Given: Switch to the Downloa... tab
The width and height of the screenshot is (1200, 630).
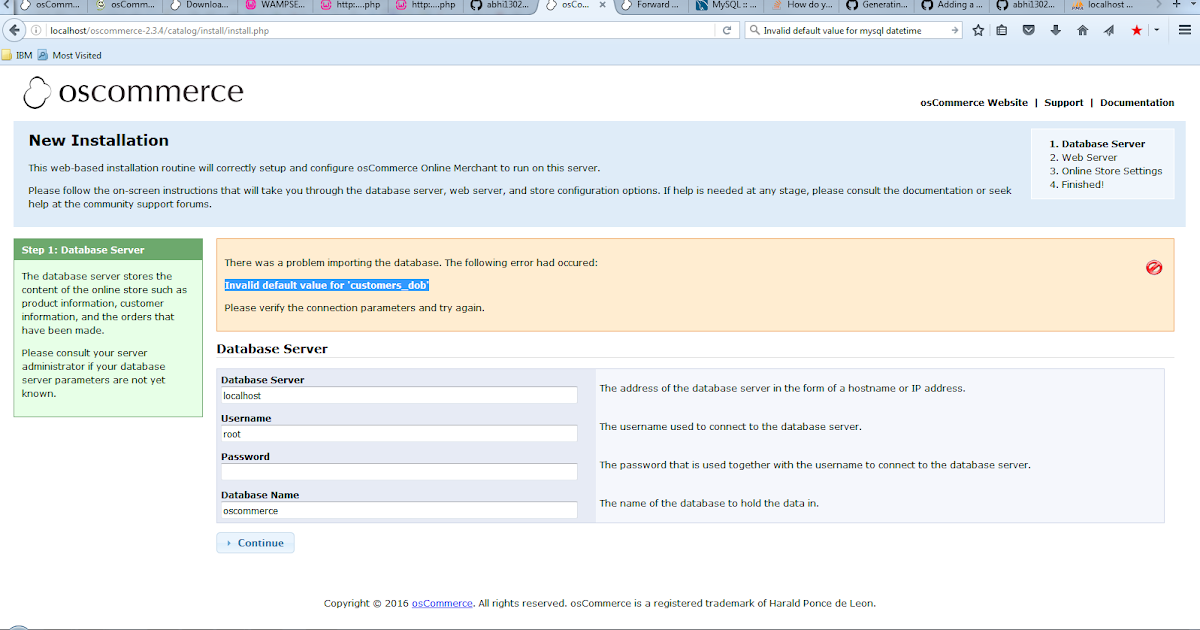Looking at the screenshot, I should tap(198, 5).
